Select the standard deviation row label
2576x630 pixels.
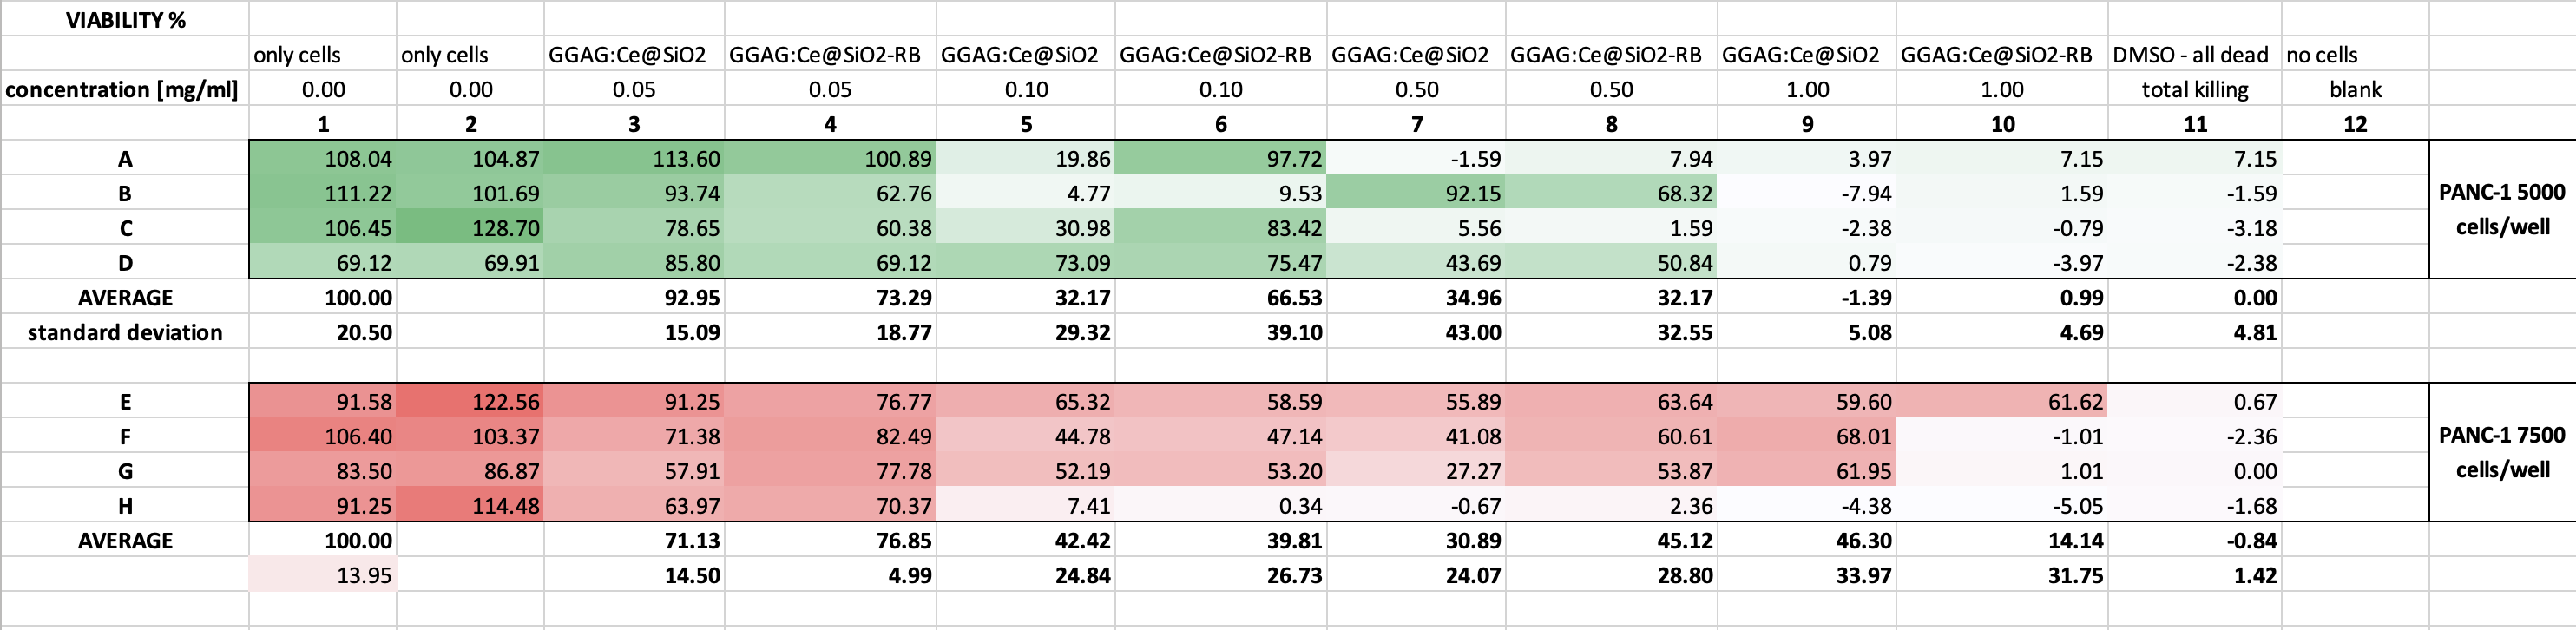[125, 332]
